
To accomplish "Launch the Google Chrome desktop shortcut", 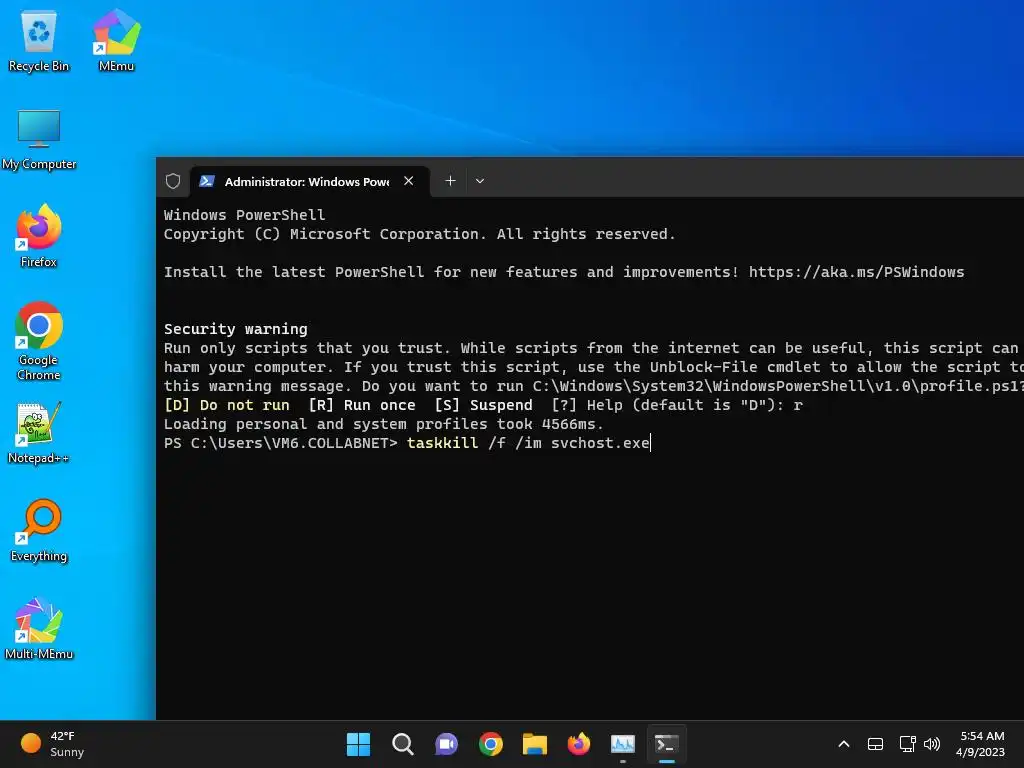I will tap(39, 341).
